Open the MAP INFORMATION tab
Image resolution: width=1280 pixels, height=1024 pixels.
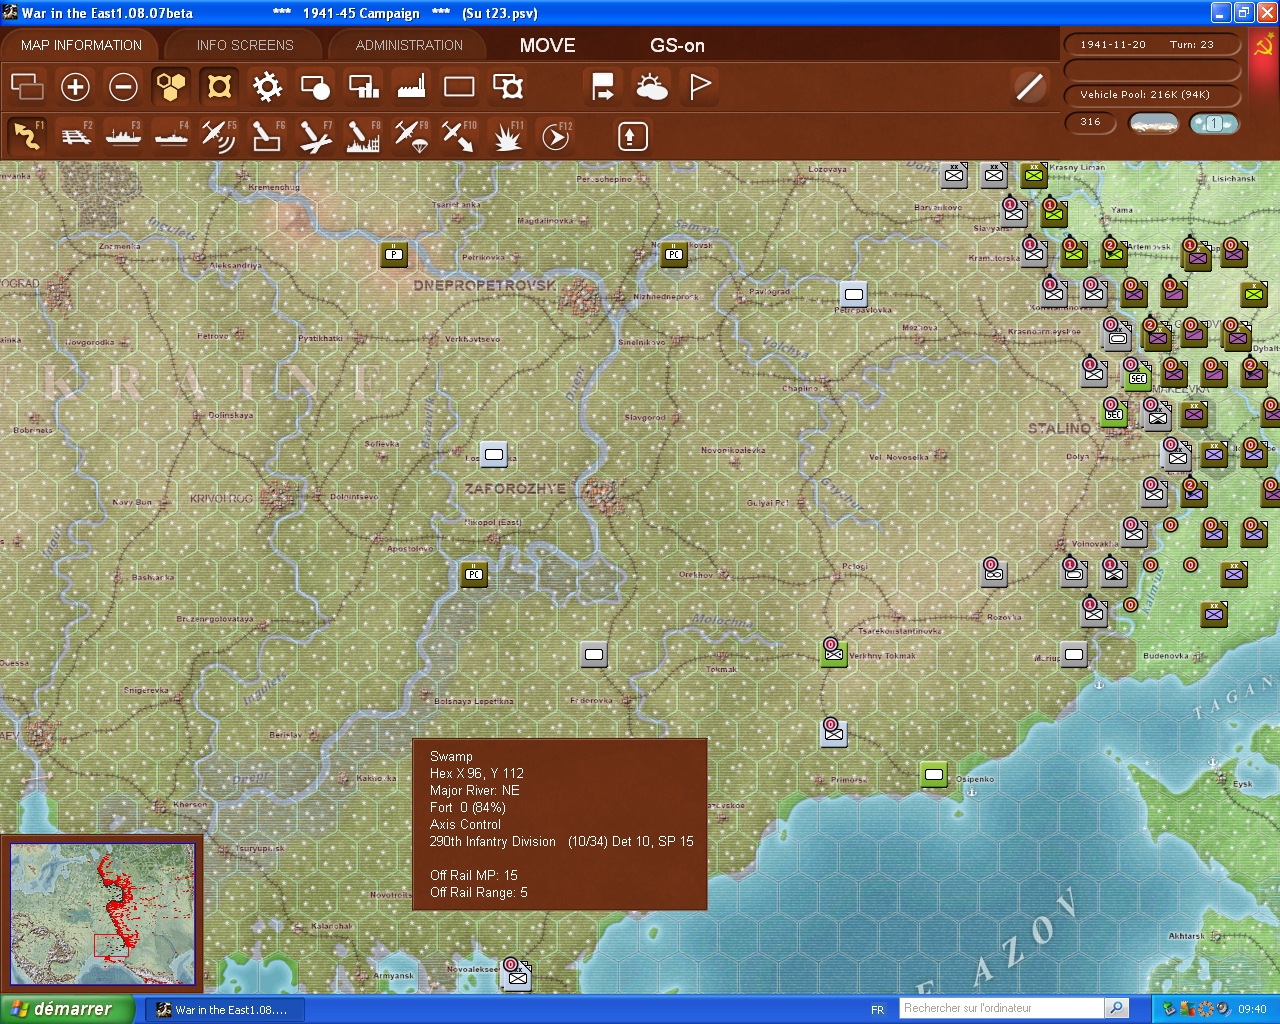point(81,45)
